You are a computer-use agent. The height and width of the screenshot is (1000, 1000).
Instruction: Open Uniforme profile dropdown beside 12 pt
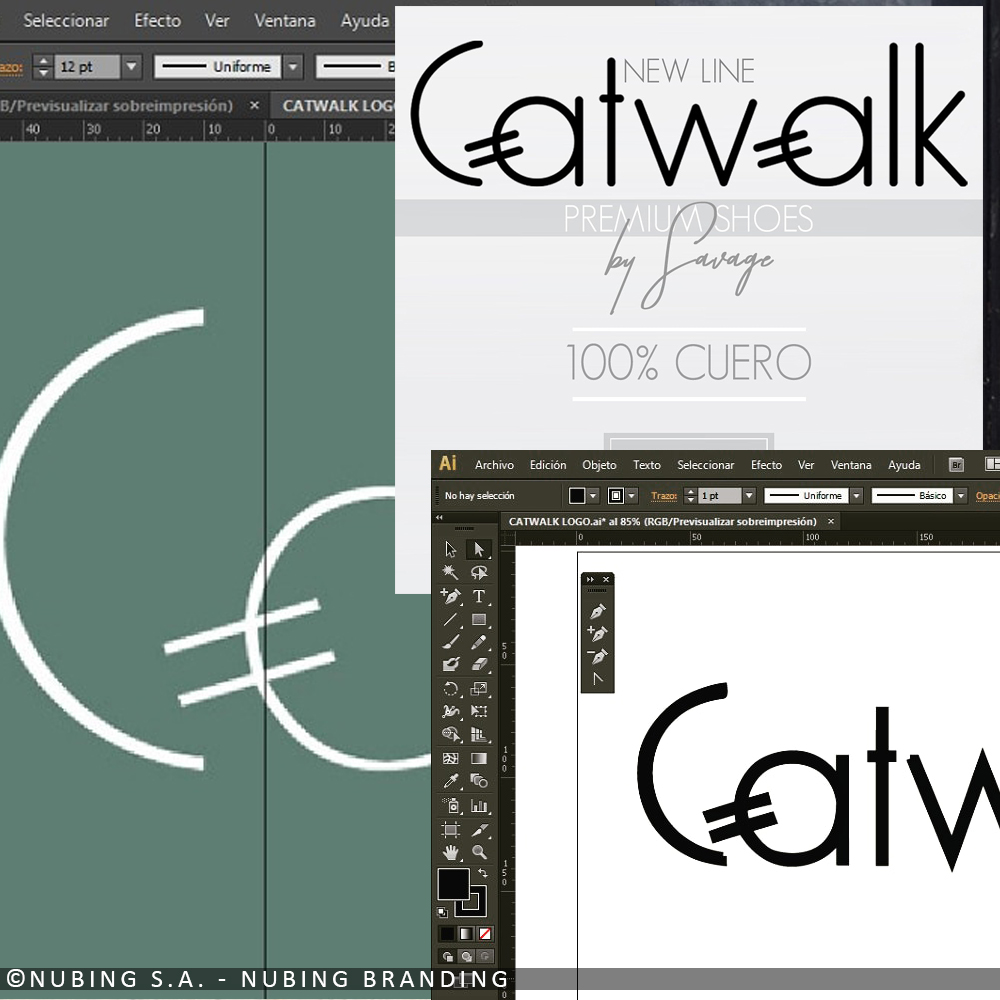(293, 66)
